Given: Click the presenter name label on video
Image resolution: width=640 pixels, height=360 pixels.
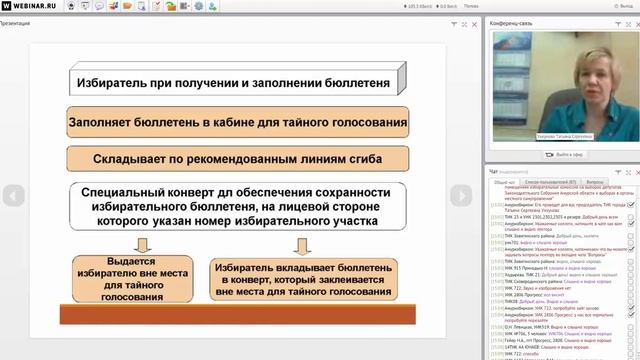Looking at the screenshot, I should click(x=564, y=137).
